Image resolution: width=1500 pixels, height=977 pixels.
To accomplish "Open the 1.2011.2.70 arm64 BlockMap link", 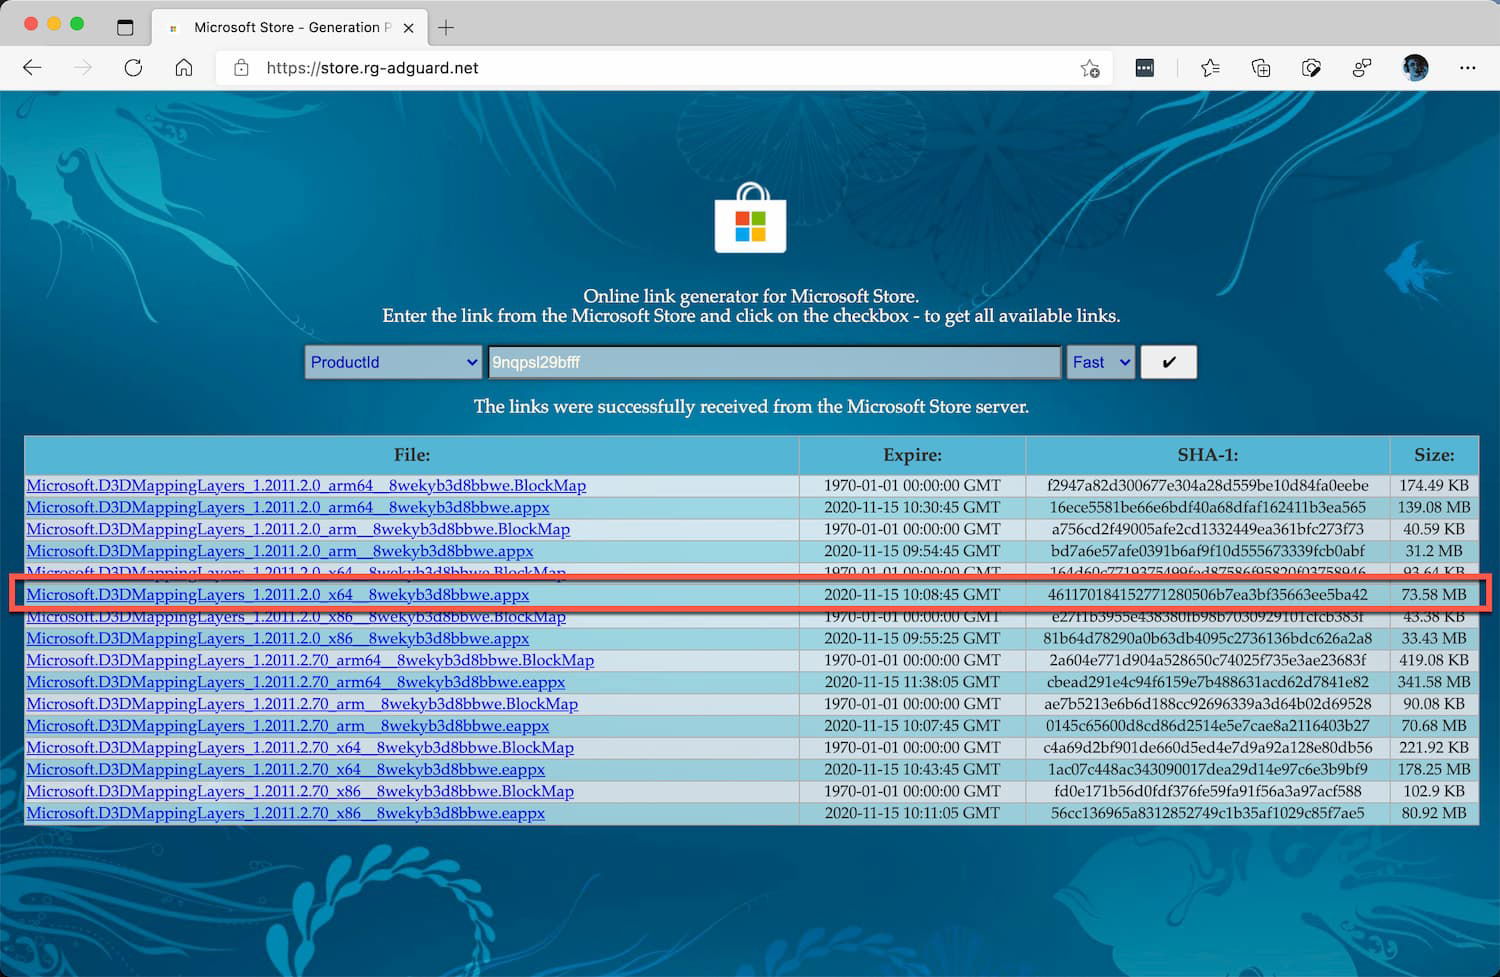I will click(310, 660).
